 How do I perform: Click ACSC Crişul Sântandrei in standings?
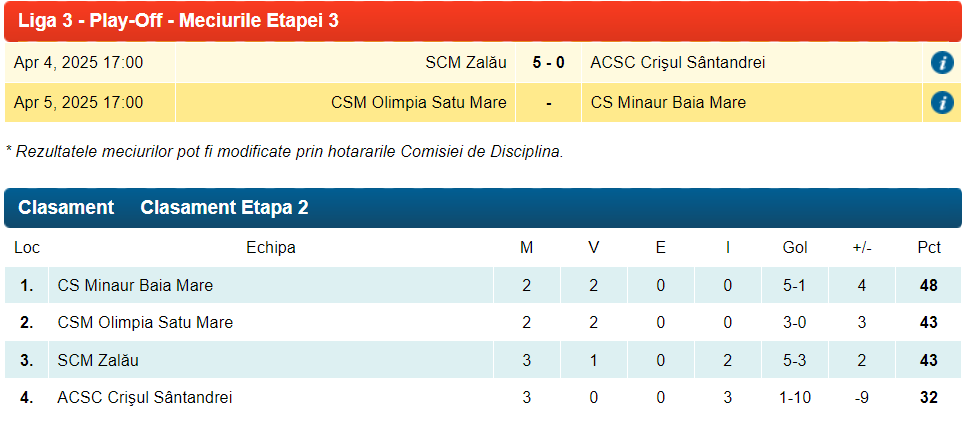tap(145, 398)
